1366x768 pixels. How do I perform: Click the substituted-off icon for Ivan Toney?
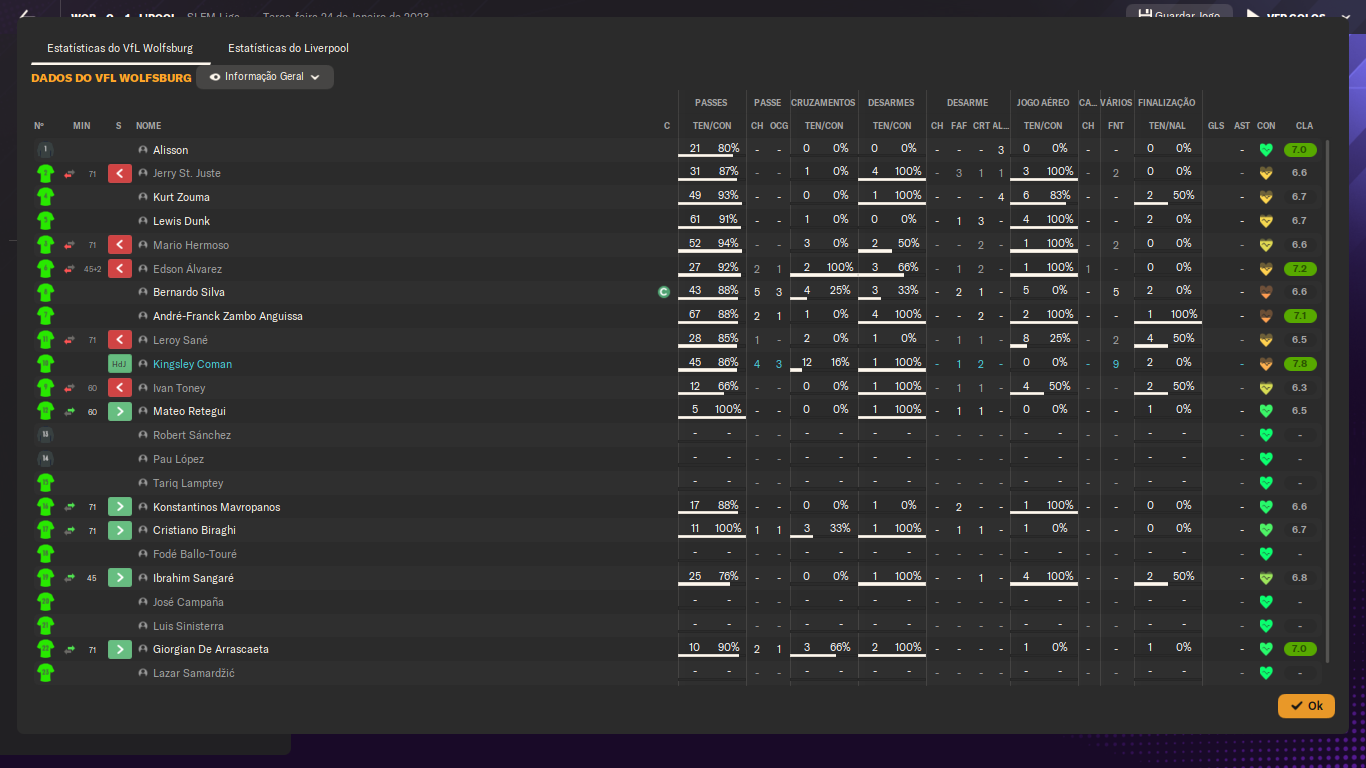coord(120,388)
